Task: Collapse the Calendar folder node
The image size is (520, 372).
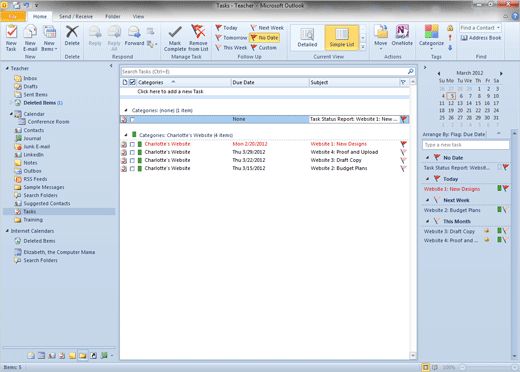Action: click(x=11, y=114)
